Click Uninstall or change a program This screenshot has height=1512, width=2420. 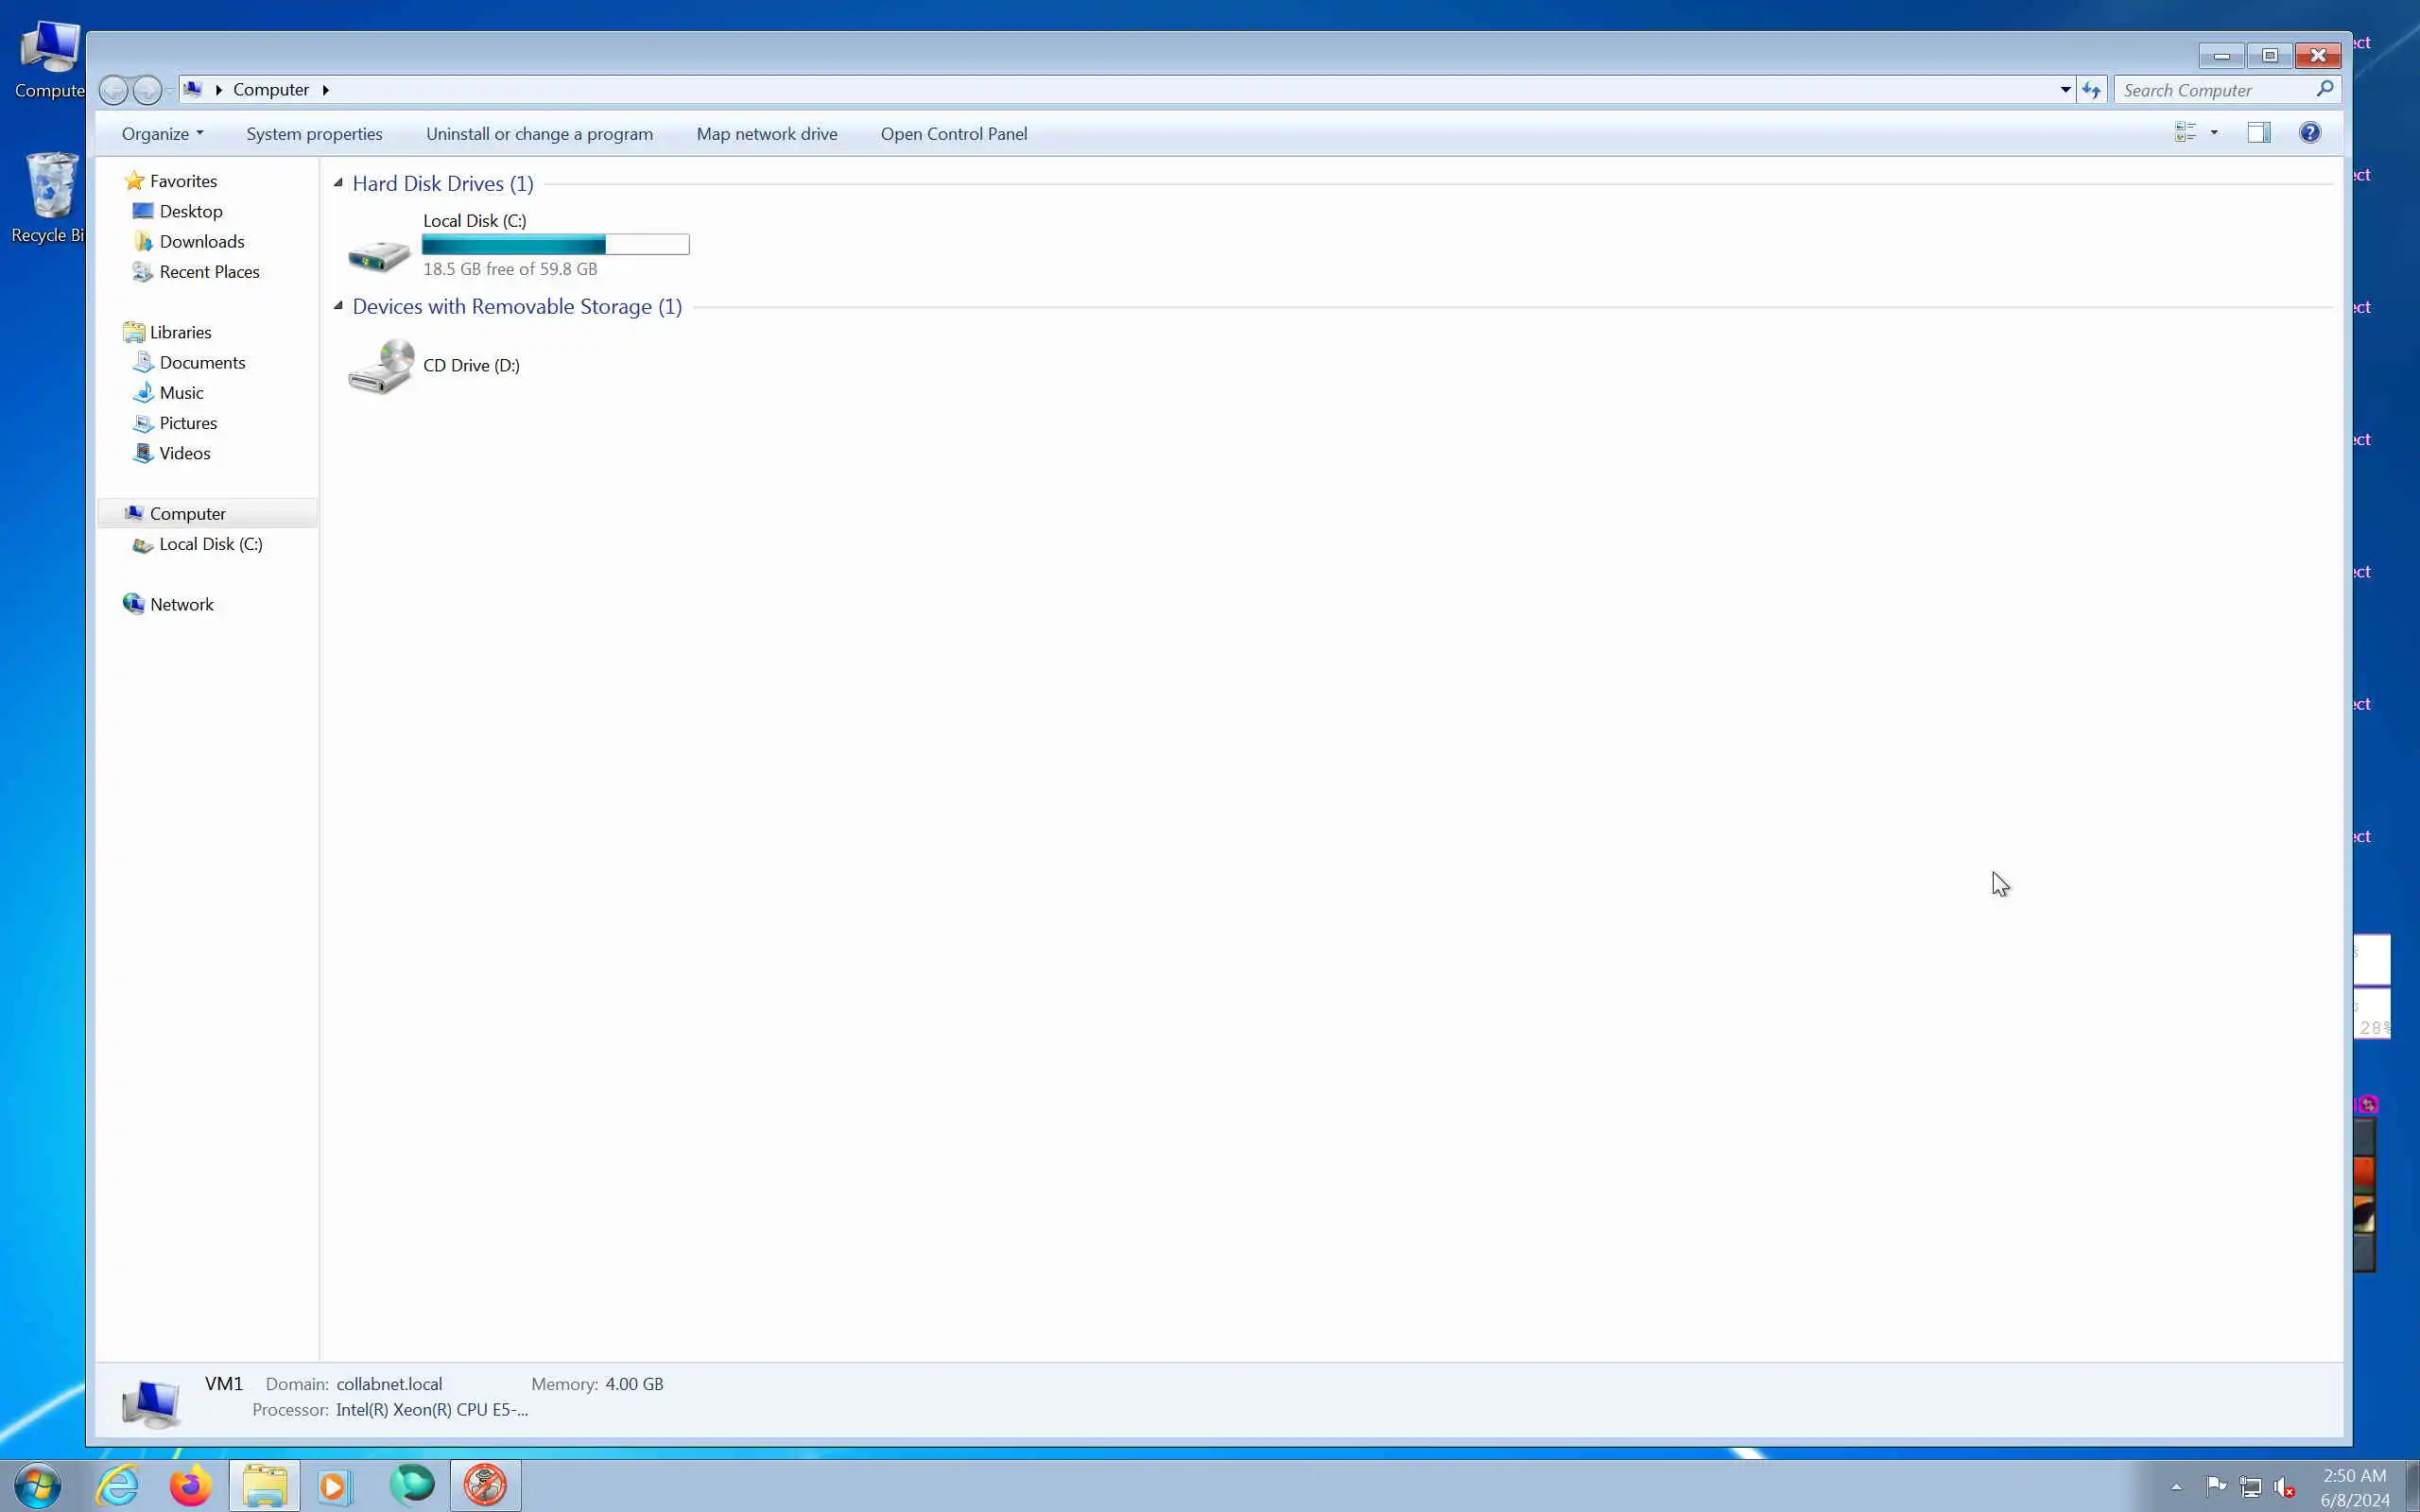click(539, 134)
